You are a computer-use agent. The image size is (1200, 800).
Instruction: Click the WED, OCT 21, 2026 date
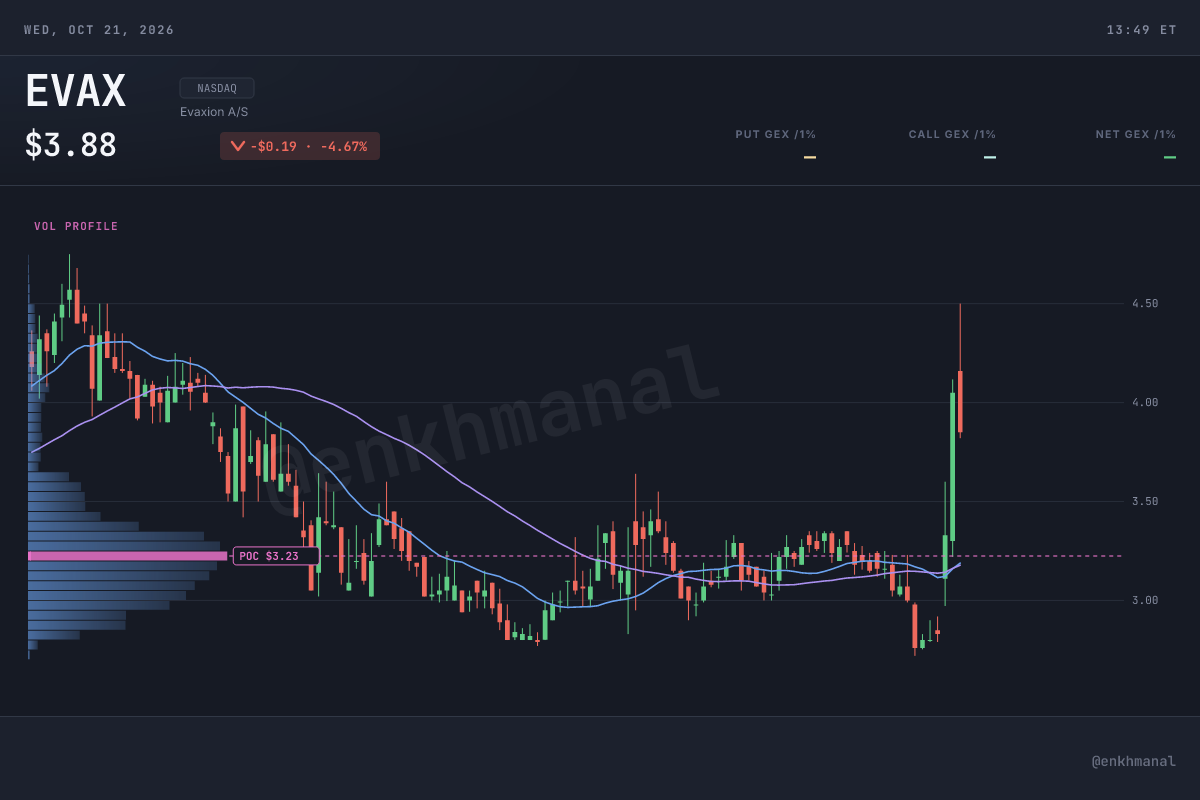point(99,30)
